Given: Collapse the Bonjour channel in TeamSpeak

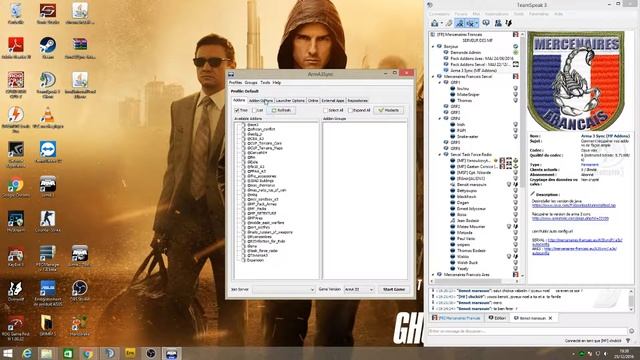Looking at the screenshot, I should (x=433, y=47).
